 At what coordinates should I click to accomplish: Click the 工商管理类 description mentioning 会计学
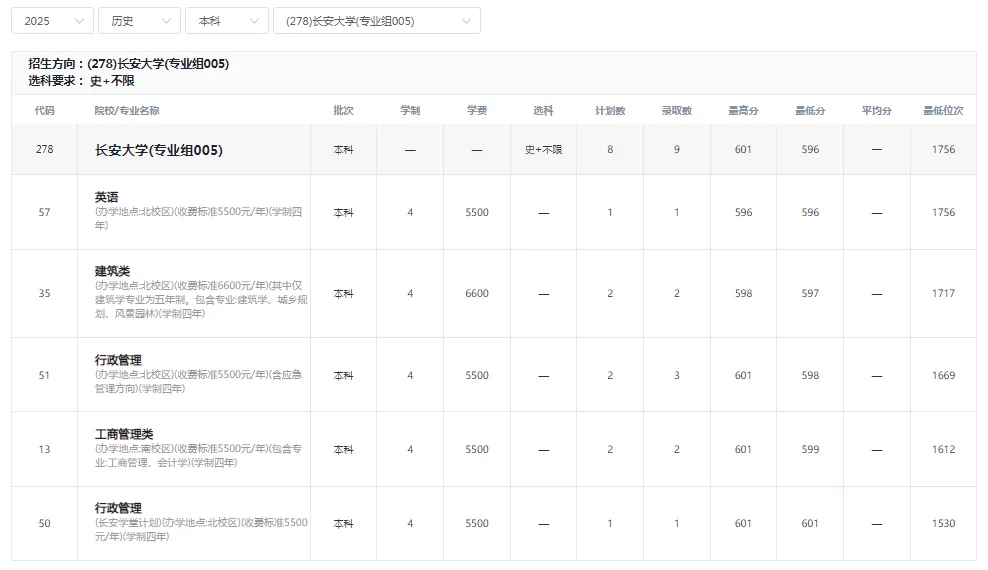pyautogui.click(x=198, y=455)
